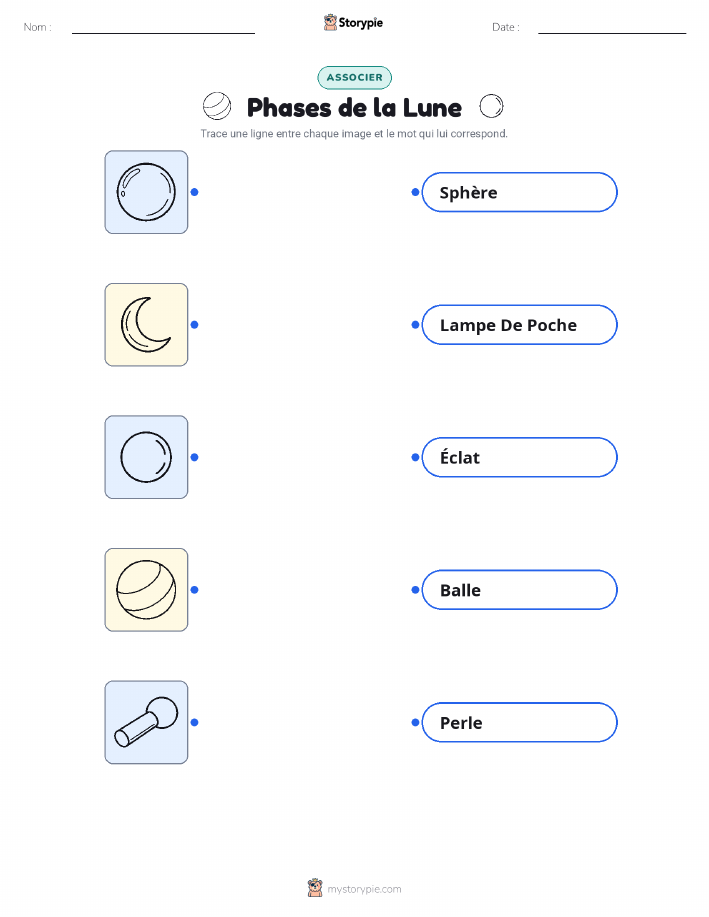Image resolution: width=709 pixels, height=917 pixels.
Task: Click the Date line field
Action: point(612,27)
